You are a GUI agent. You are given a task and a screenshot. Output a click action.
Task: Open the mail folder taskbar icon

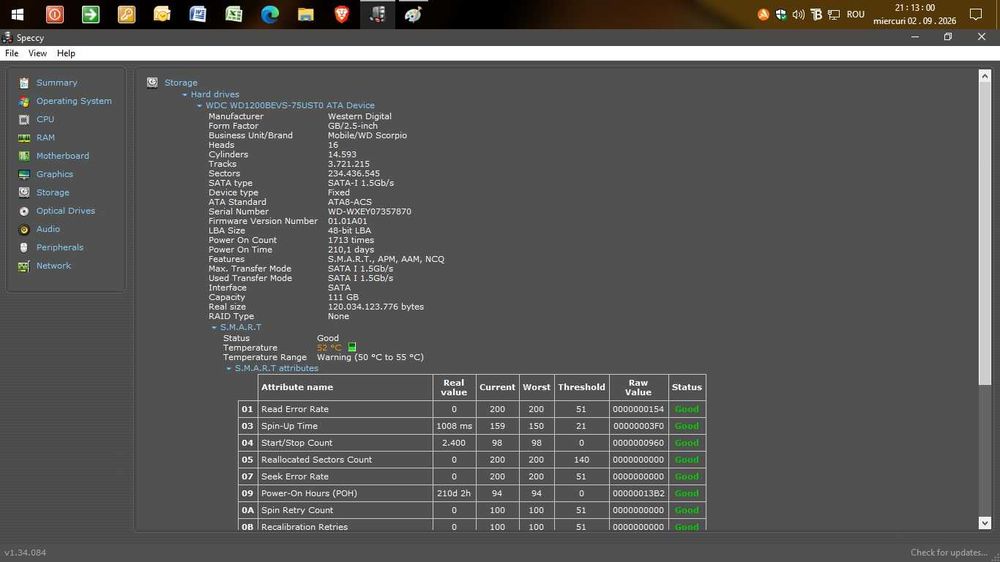[162, 14]
